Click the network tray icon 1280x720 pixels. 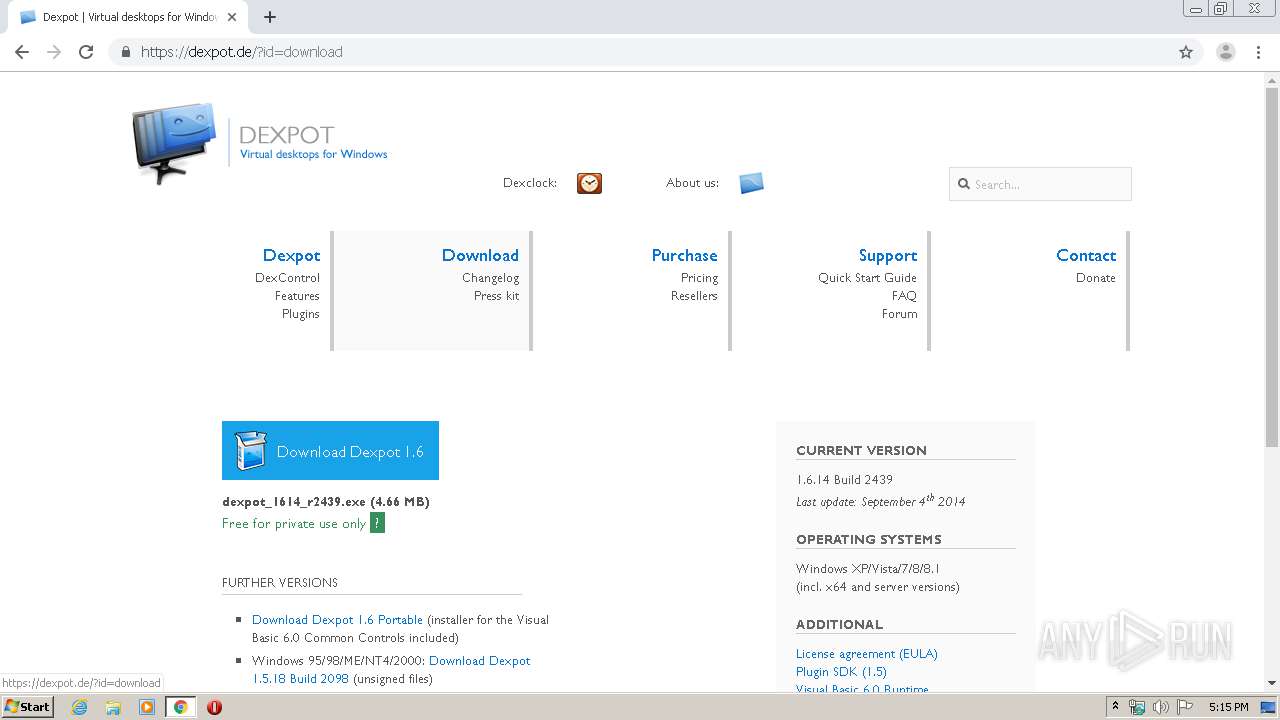click(x=1137, y=707)
